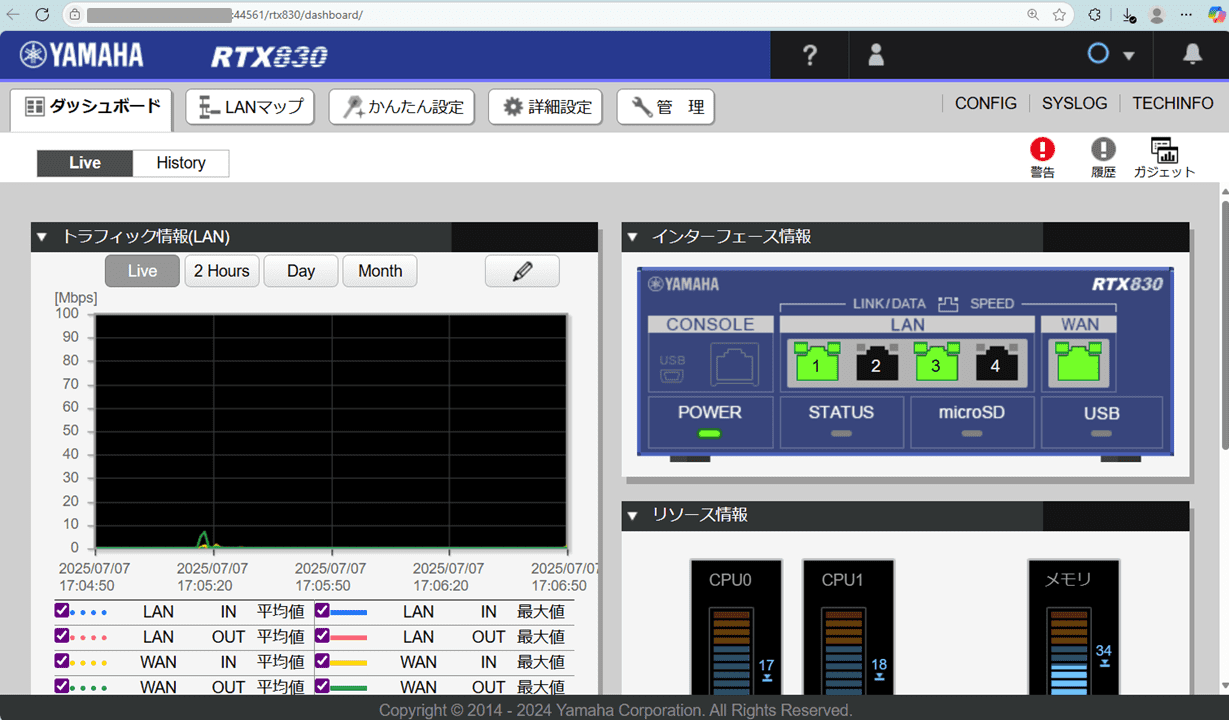The image size is (1229, 720).
Task: Set the traffic graph to 2 Hours
Action: [222, 271]
